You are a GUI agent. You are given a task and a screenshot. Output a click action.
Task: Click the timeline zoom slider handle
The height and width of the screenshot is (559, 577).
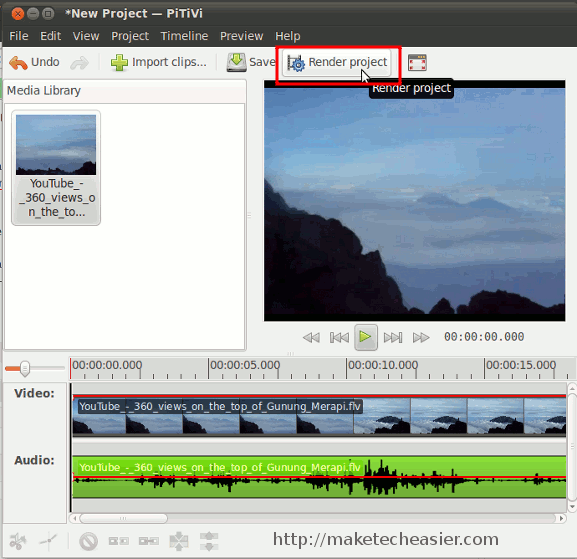(x=25, y=368)
